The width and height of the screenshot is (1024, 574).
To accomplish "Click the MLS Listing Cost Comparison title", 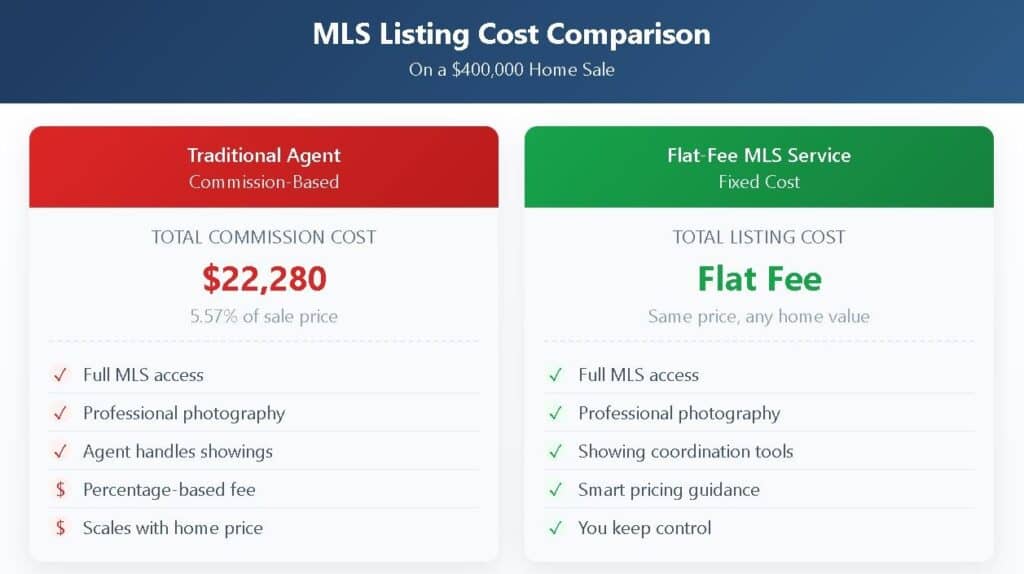I will (512, 34).
